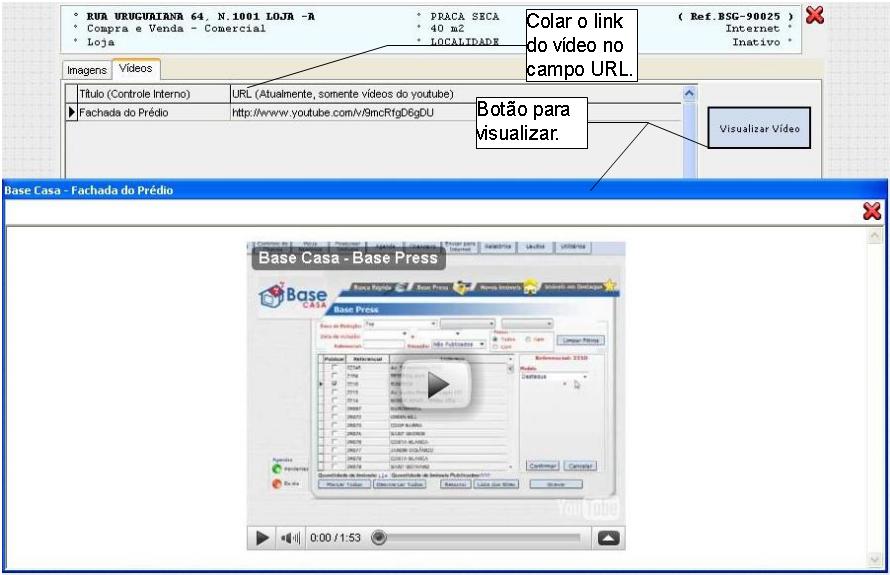Select the Vídeos tab

click(135, 69)
